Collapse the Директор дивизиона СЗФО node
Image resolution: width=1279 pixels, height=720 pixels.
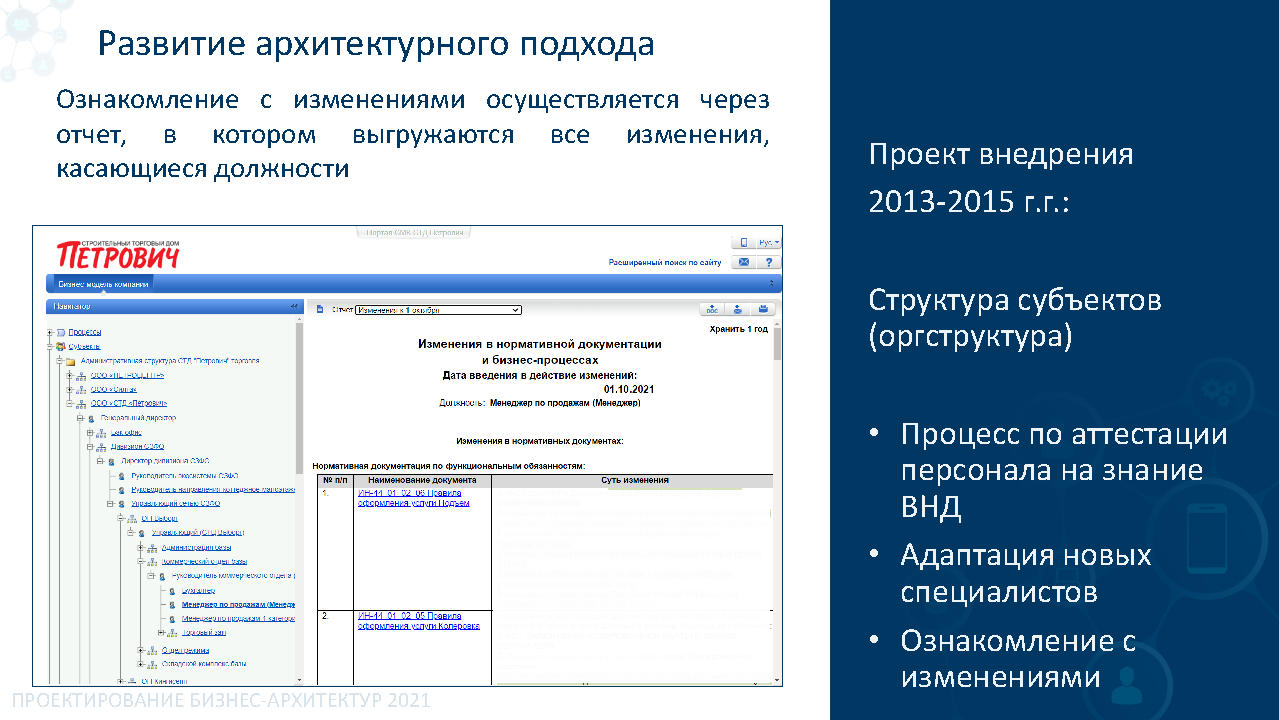pos(101,461)
